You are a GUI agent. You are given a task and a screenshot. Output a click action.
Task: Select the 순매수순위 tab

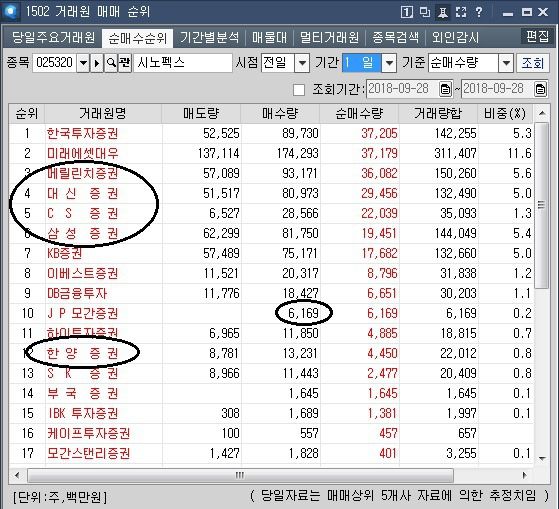click(138, 38)
